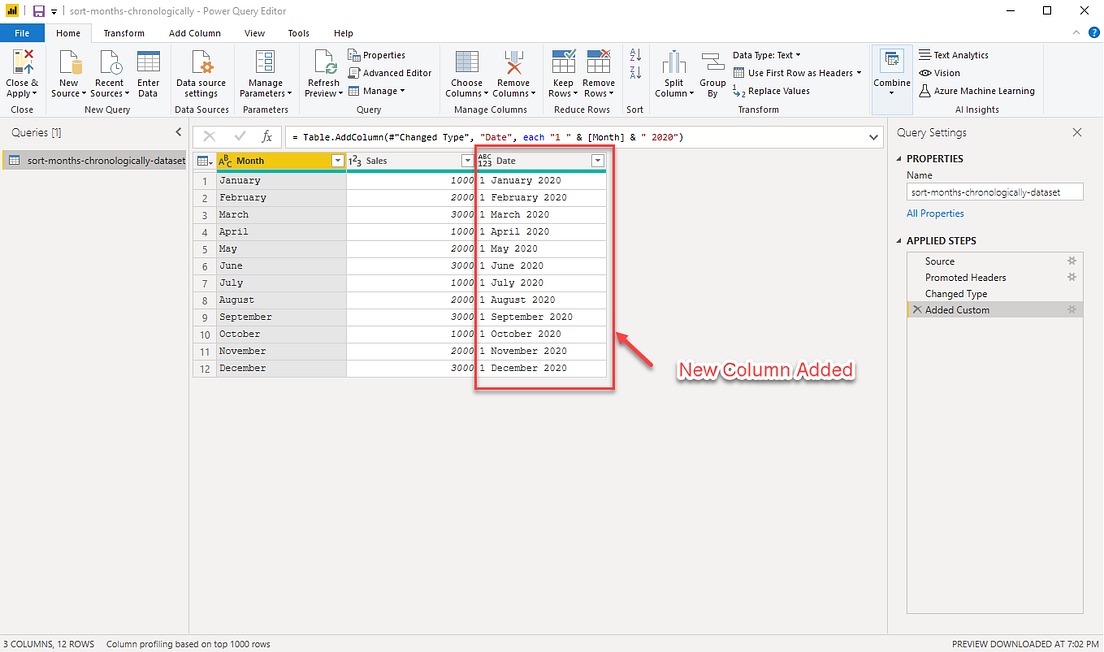1104x652 pixels.
Task: Click the All Properties link
Action: (934, 213)
